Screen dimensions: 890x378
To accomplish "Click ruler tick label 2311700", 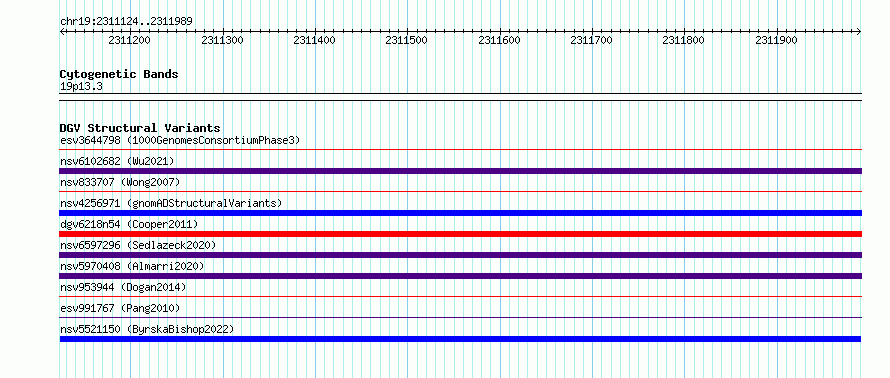I will click(591, 40).
